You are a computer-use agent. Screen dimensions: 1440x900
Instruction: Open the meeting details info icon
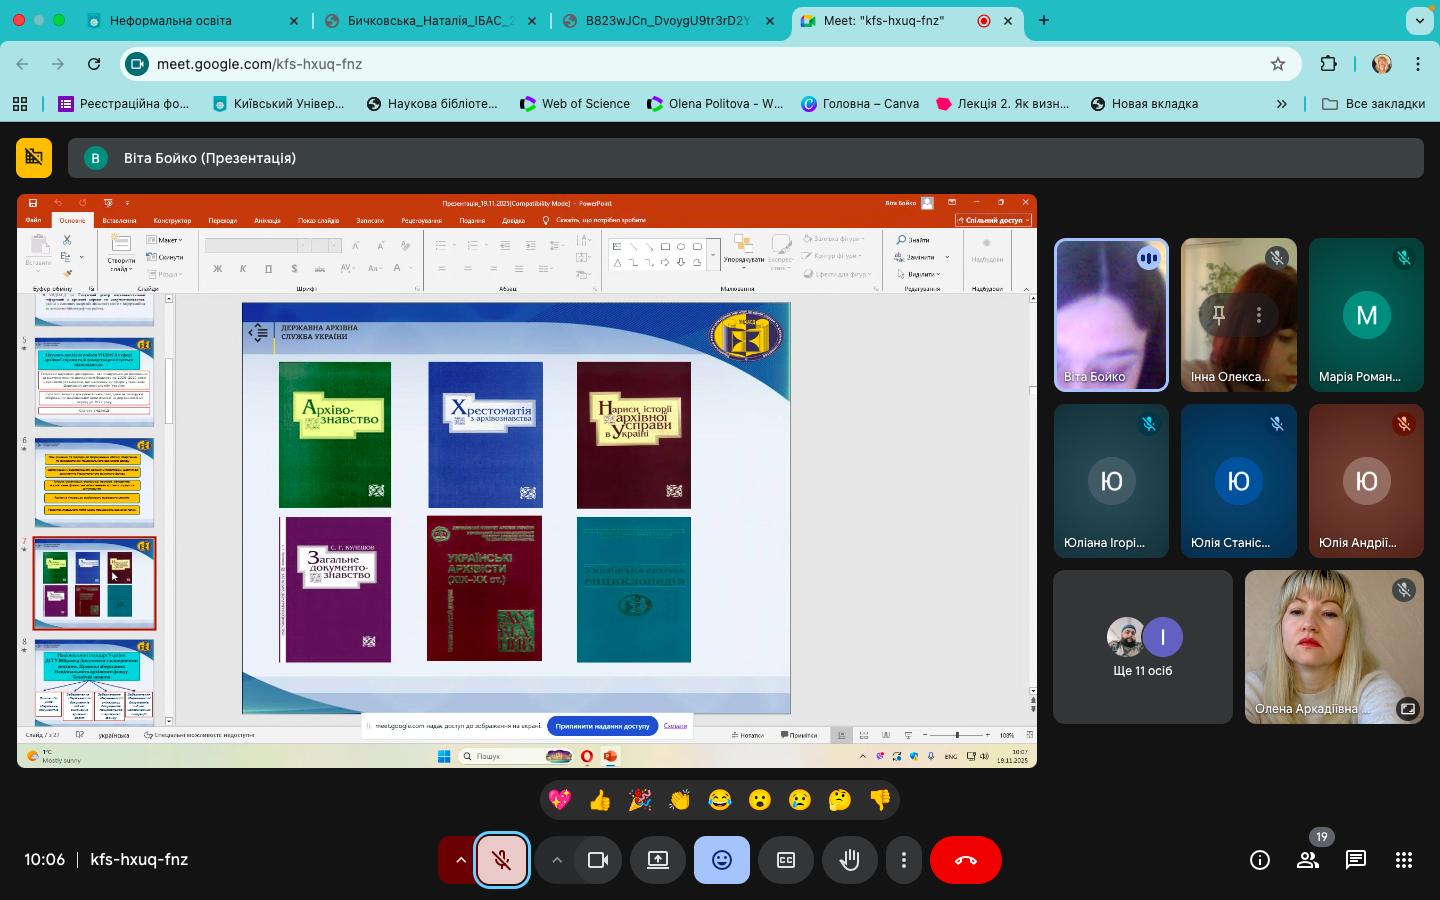click(x=1260, y=860)
